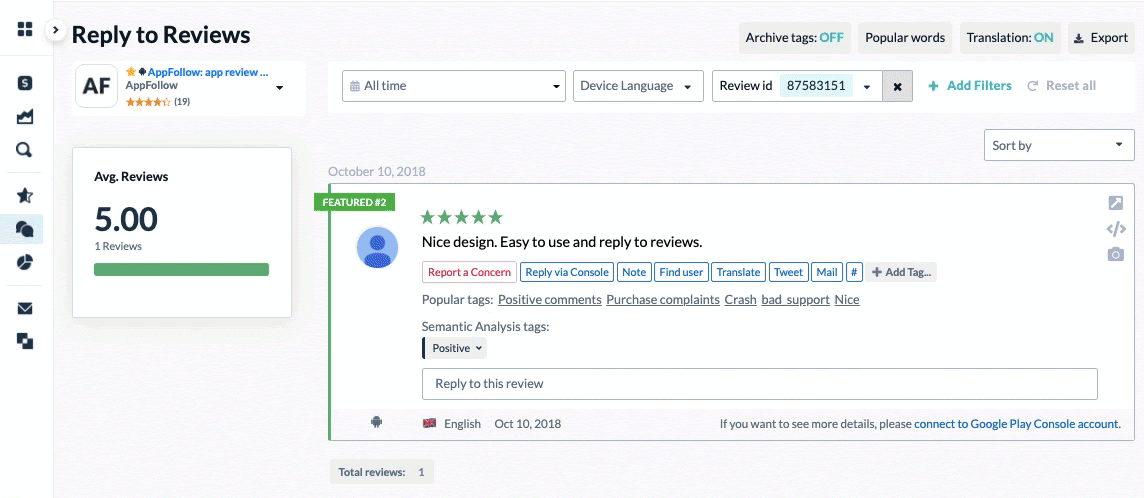Image resolution: width=1144 pixels, height=498 pixels.
Task: Open the AppFollow app selector dropdown
Action: [x=279, y=88]
